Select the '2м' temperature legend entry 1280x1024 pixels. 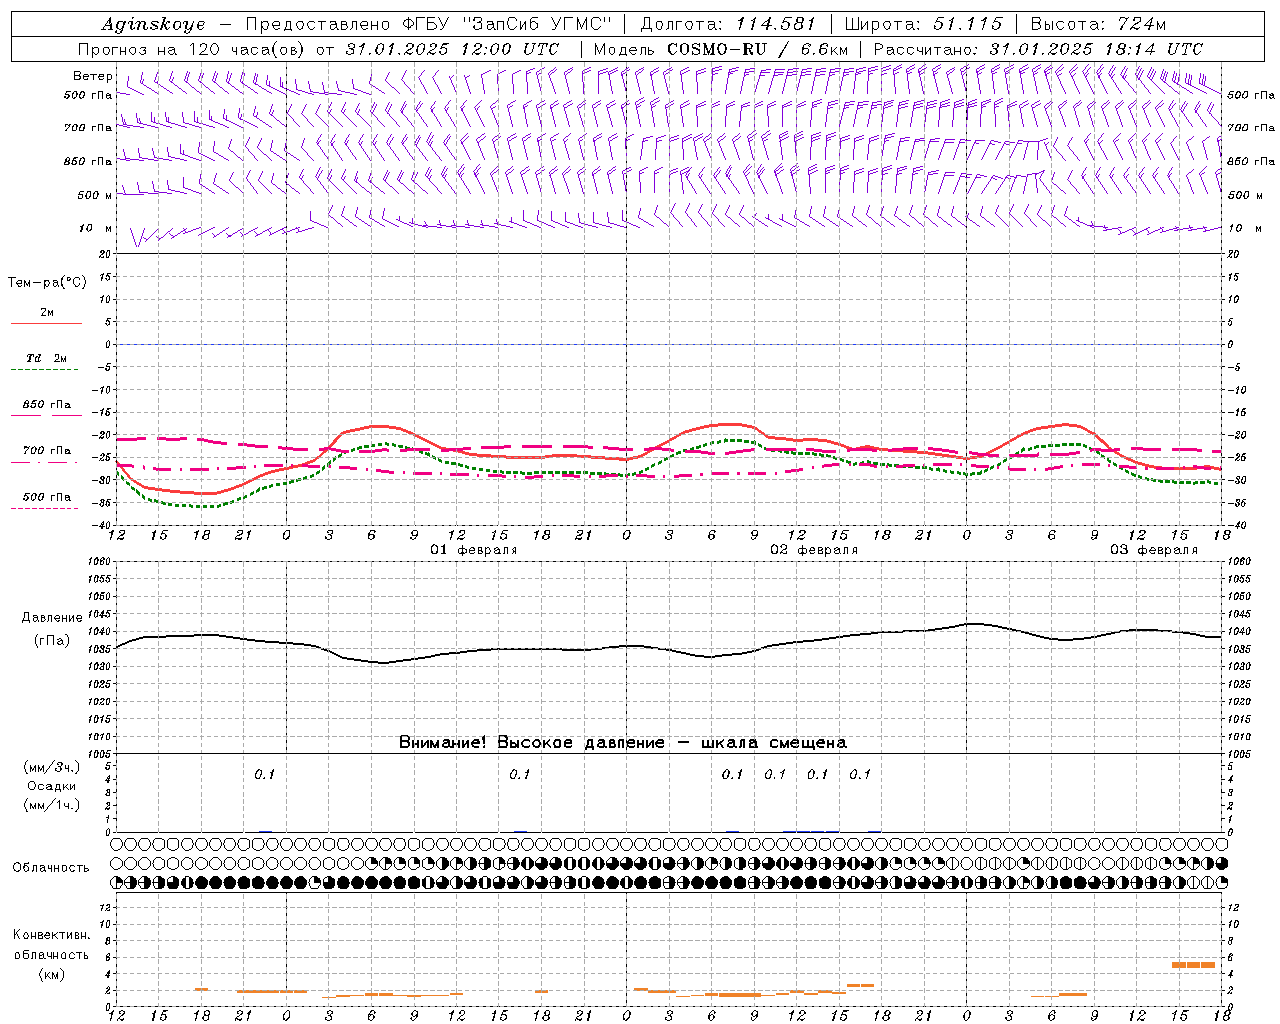click(47, 312)
